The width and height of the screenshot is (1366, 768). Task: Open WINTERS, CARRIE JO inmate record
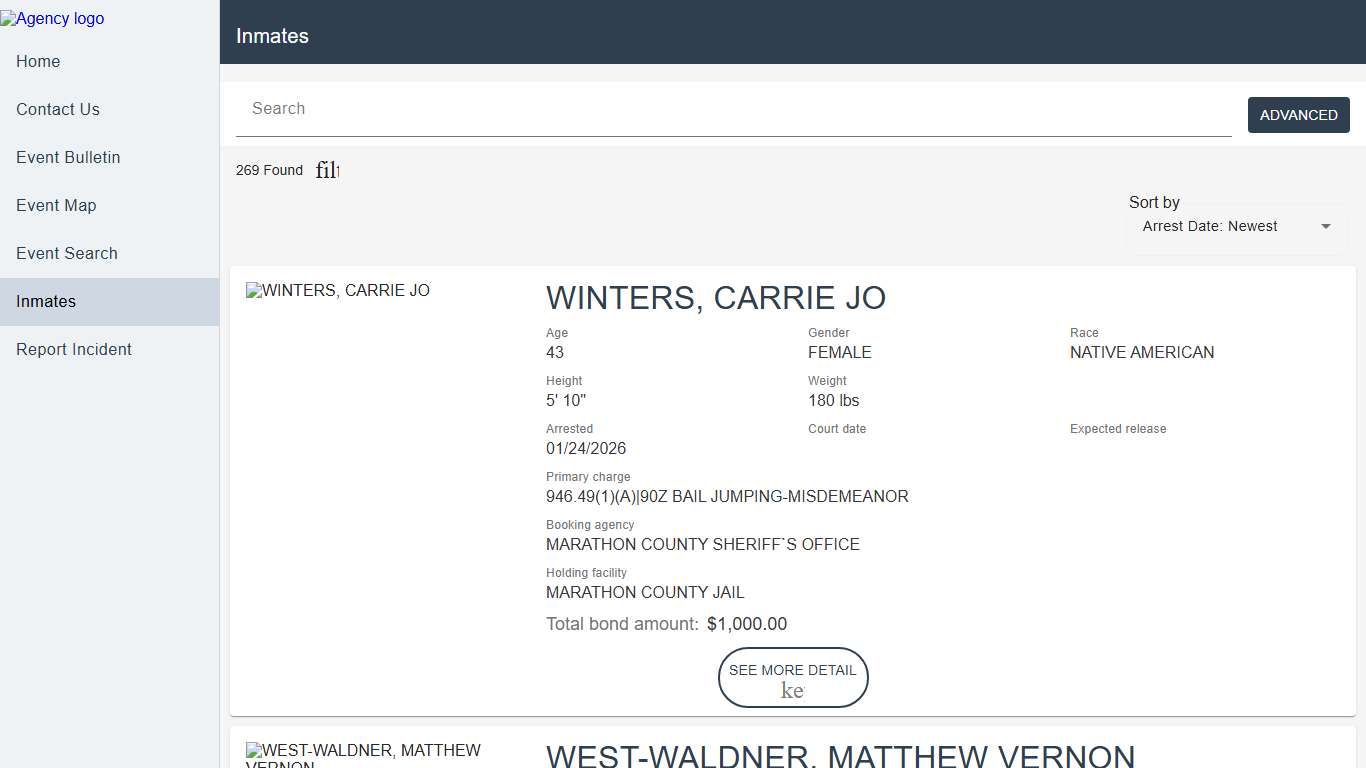tap(716, 297)
